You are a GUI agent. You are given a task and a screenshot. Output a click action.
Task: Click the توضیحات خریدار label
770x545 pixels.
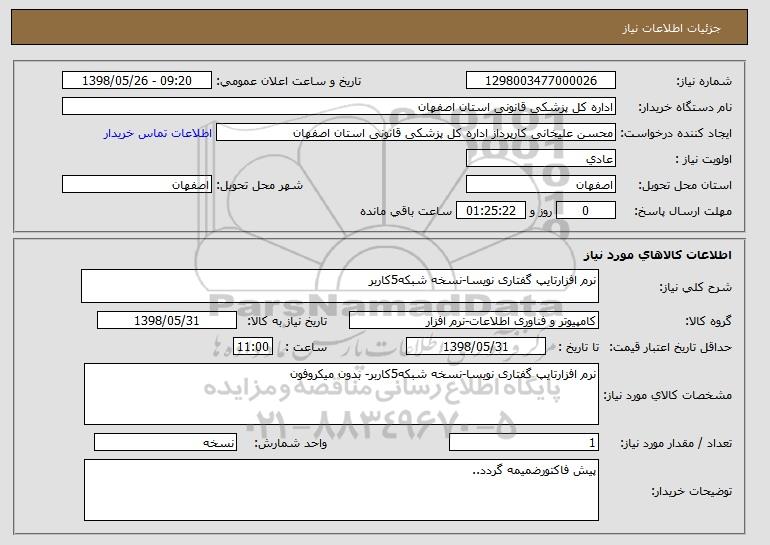pos(691,491)
